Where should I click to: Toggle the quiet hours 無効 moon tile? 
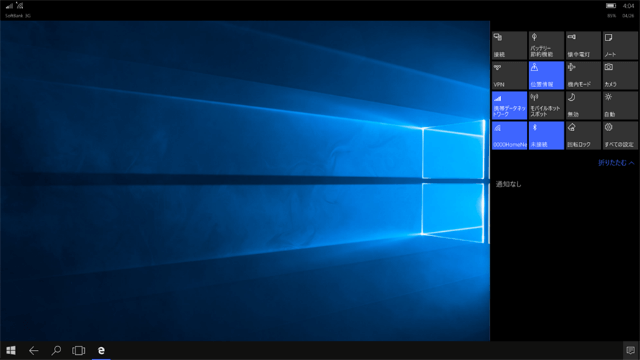coord(583,105)
